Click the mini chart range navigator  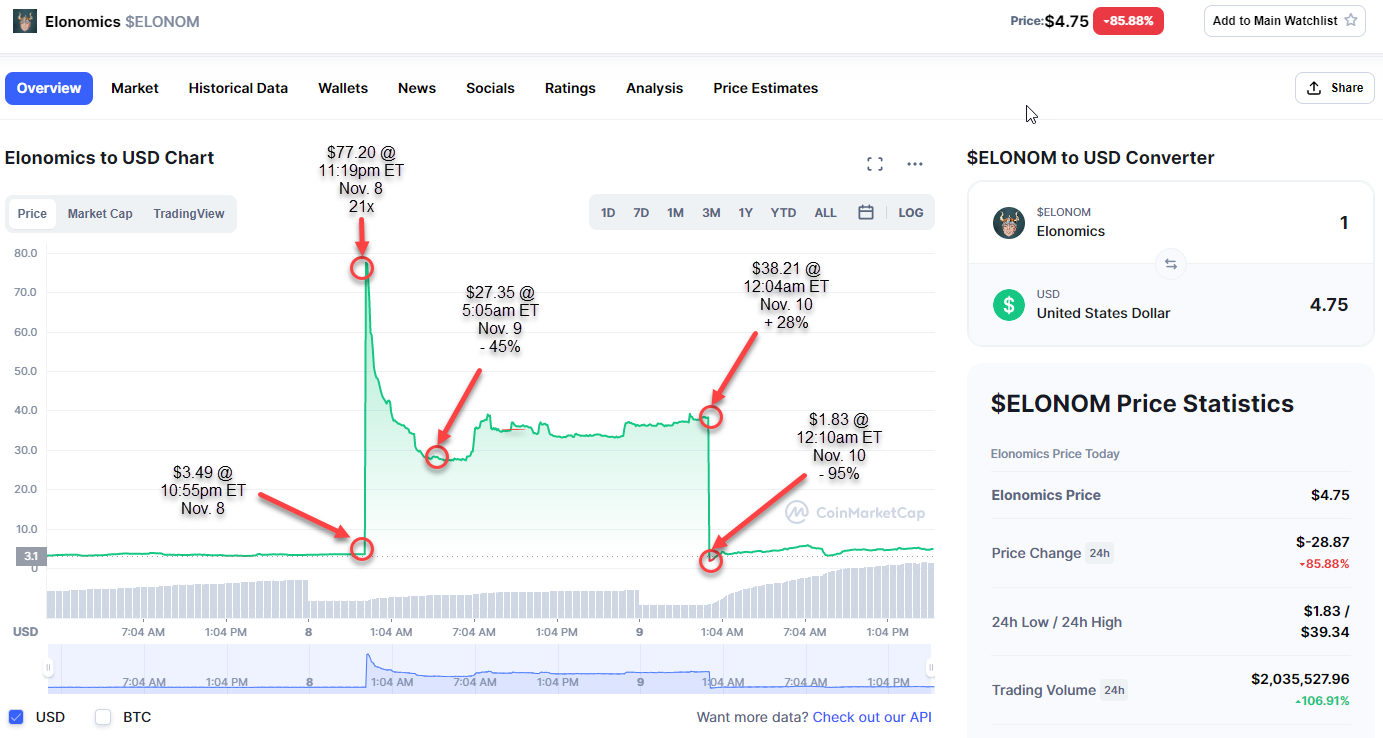pyautogui.click(x=490, y=669)
